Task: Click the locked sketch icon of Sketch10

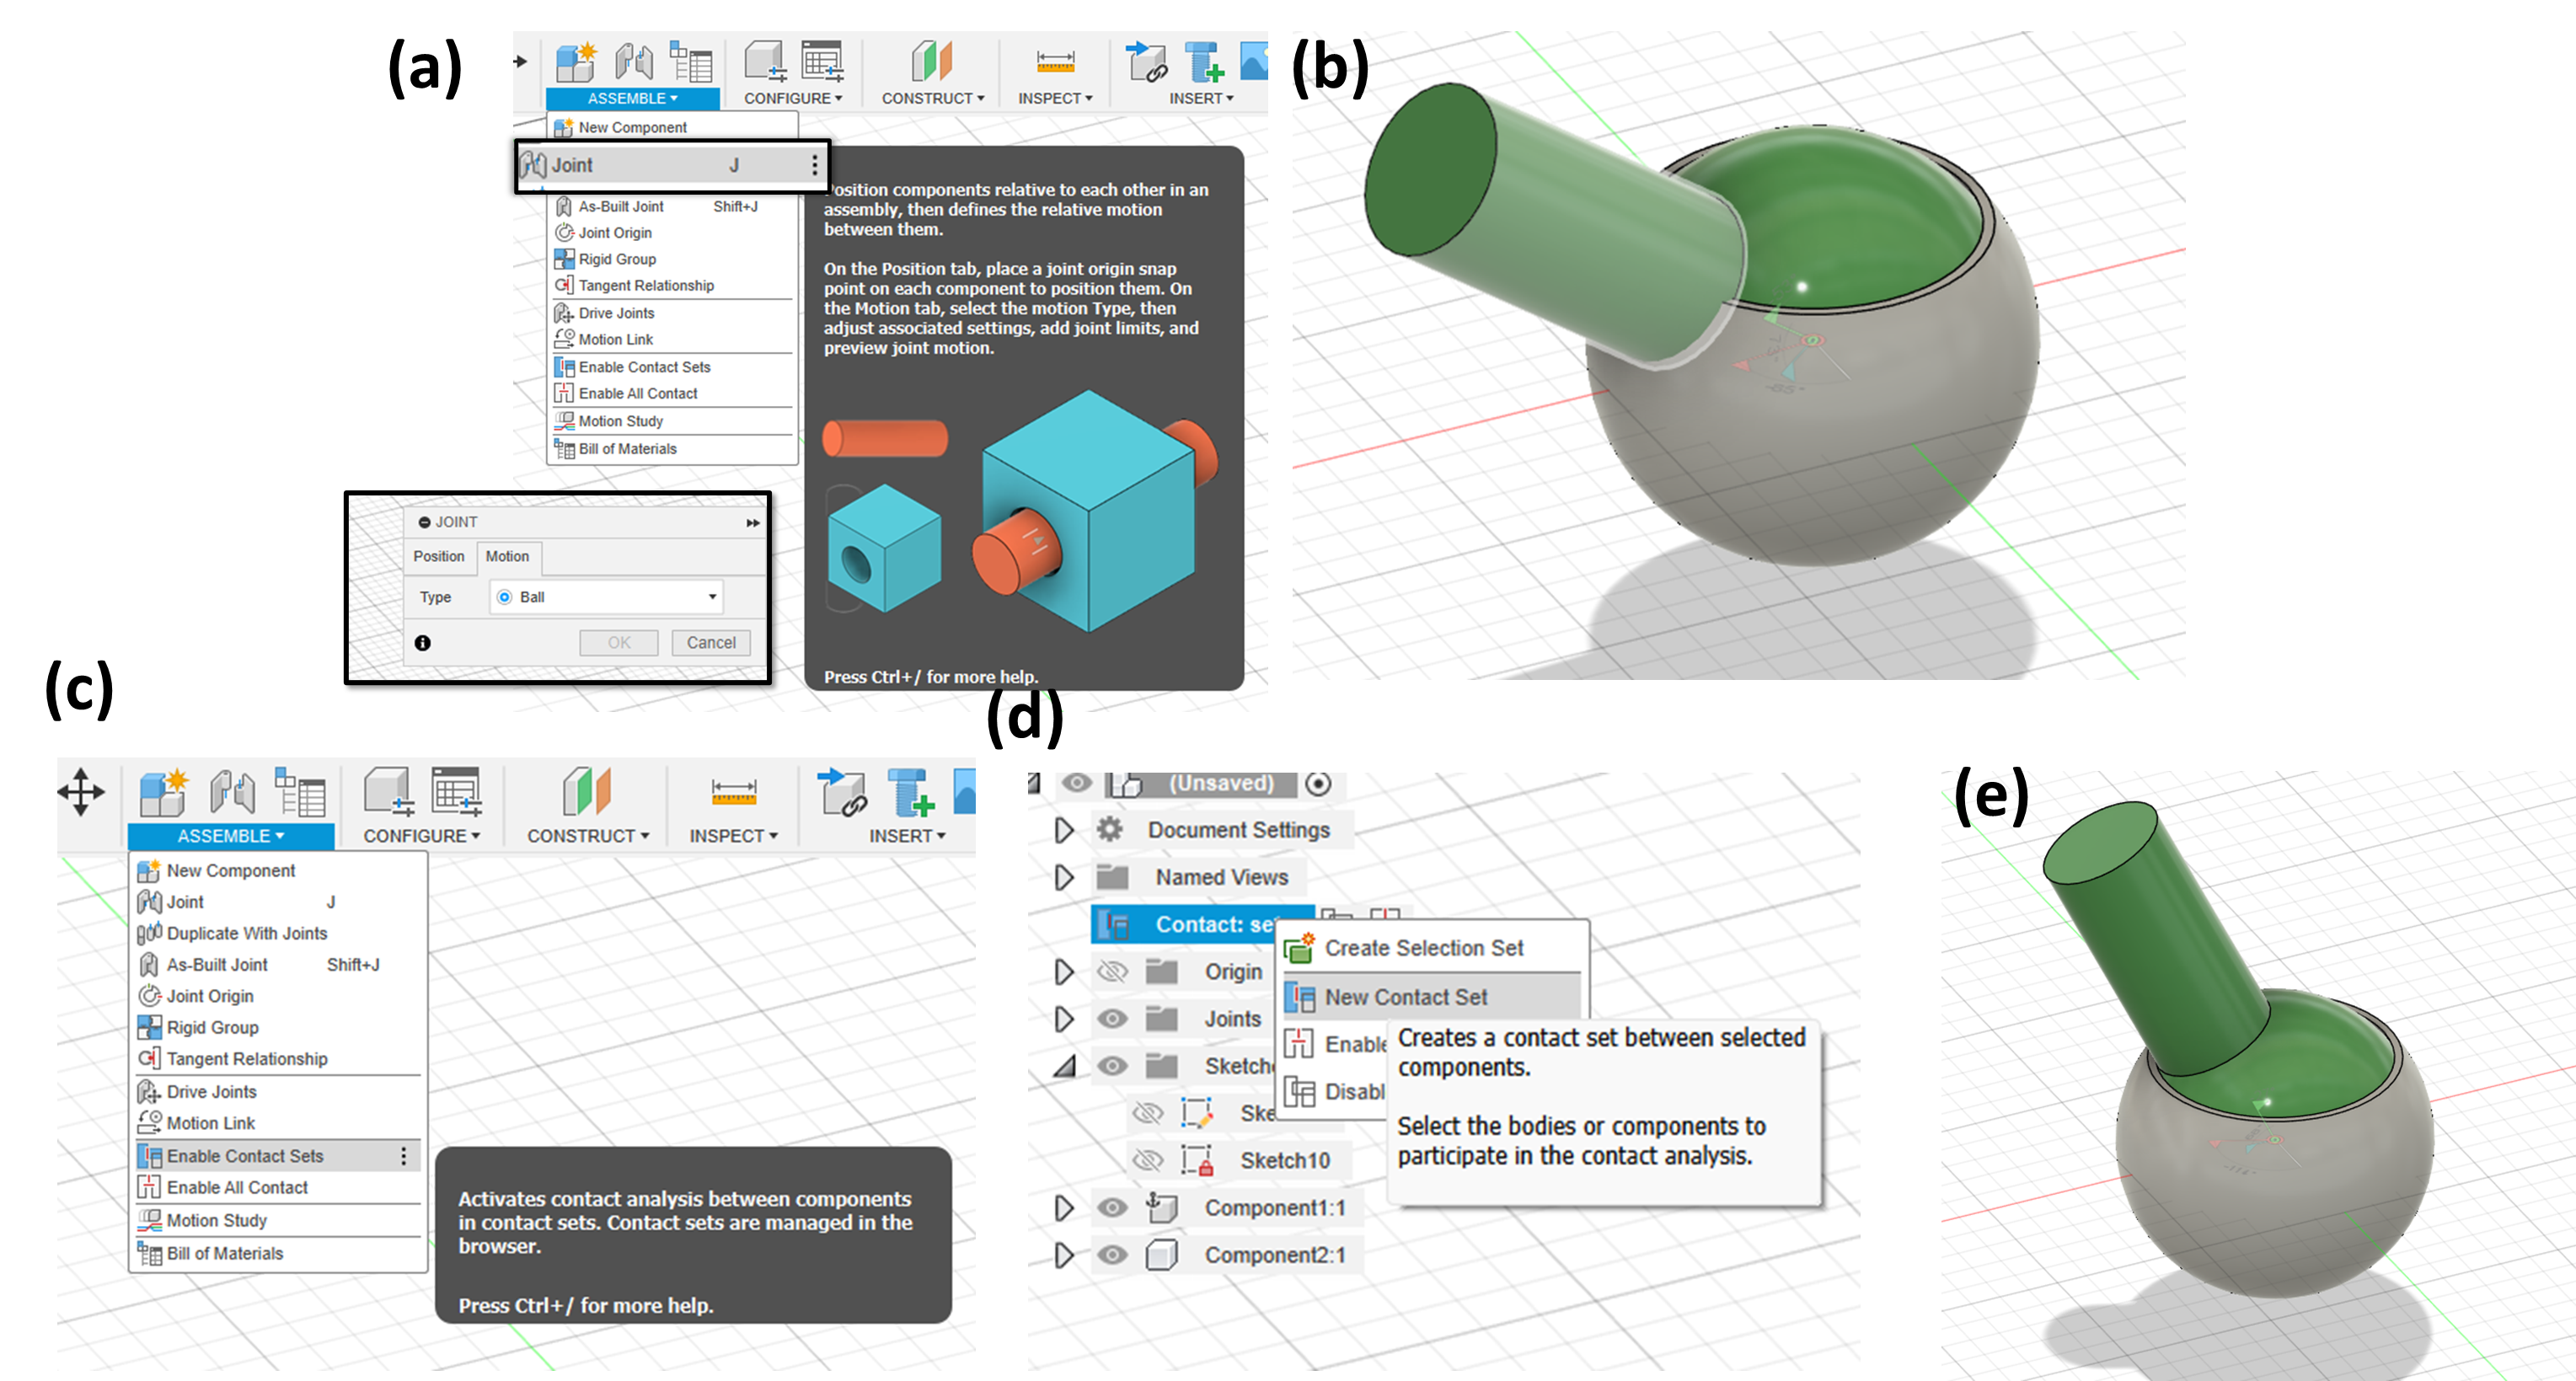Action: (1197, 1160)
